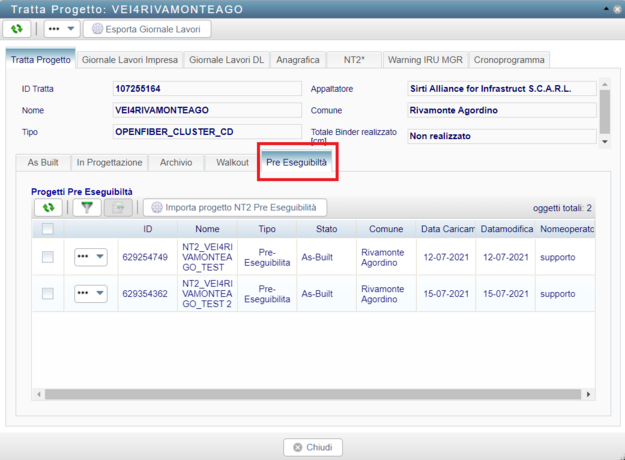Switch to the Tratta Progetto tab
This screenshot has height=460, width=625.
pyautogui.click(x=41, y=60)
